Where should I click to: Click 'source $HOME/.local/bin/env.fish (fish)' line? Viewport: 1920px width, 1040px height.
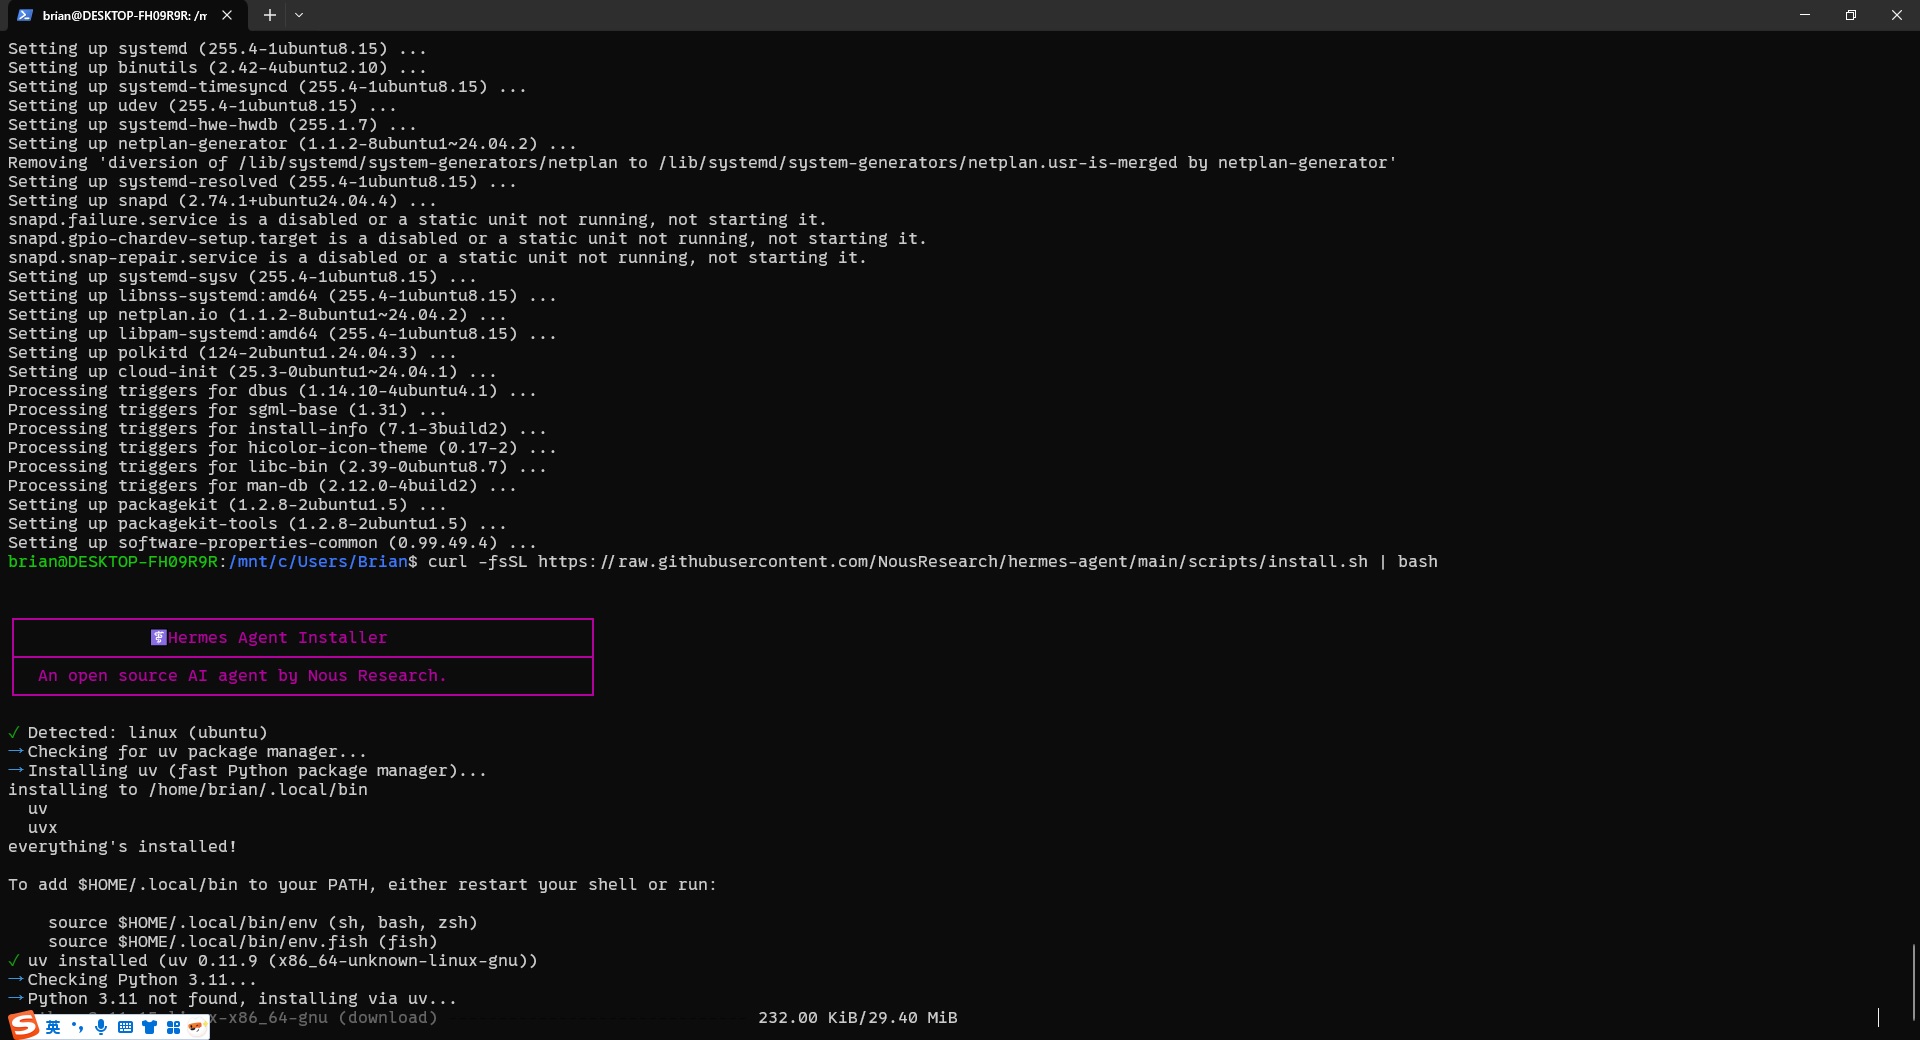pos(243,942)
